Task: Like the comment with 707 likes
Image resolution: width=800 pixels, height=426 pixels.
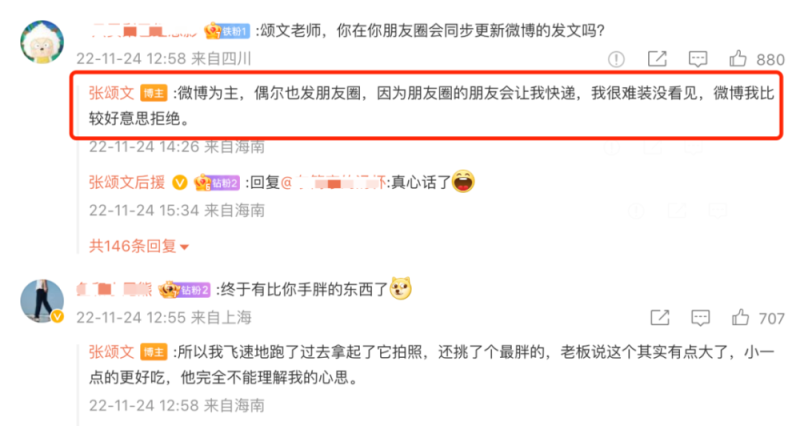Action: coord(740,318)
